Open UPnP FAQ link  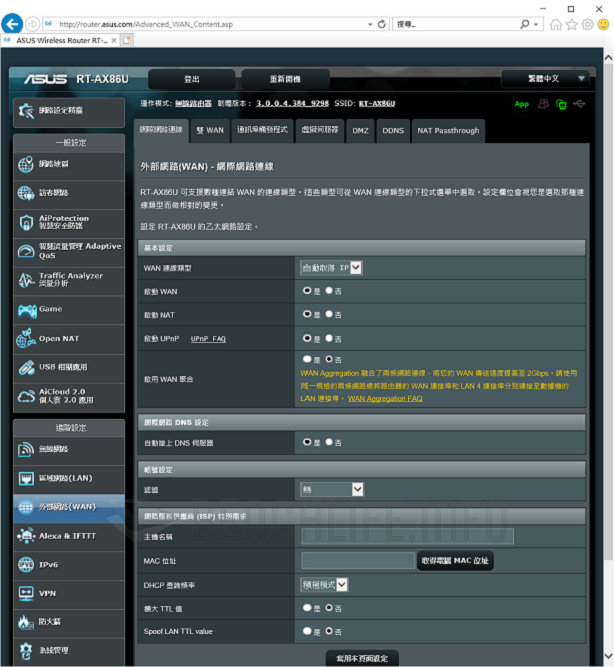[208, 339]
